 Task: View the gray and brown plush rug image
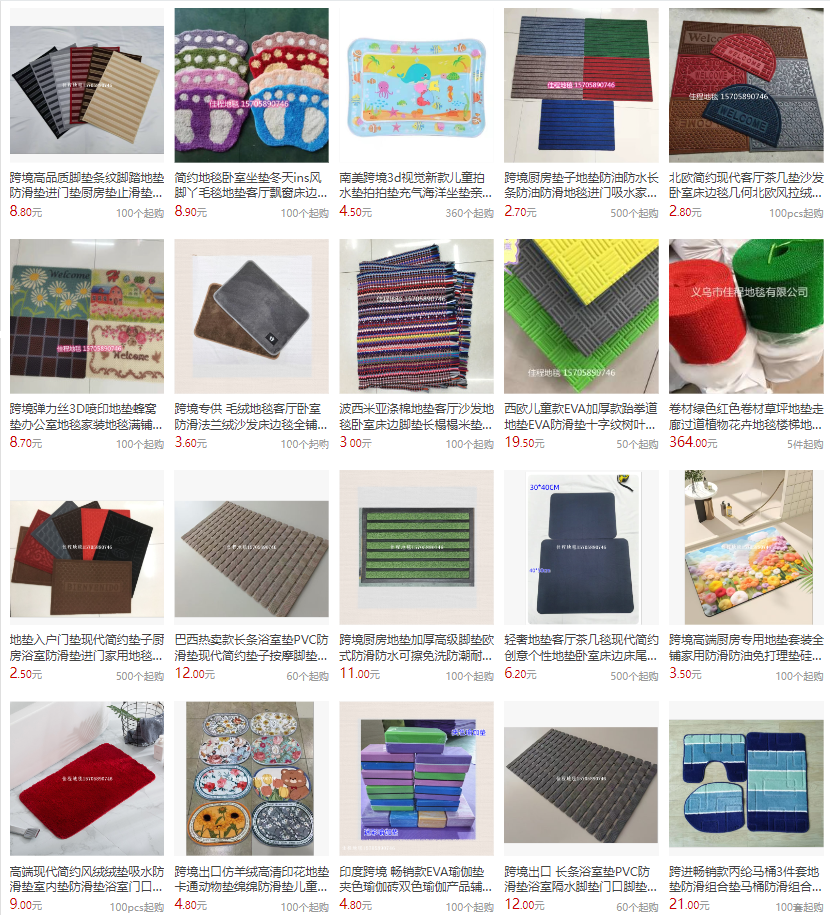point(252,316)
